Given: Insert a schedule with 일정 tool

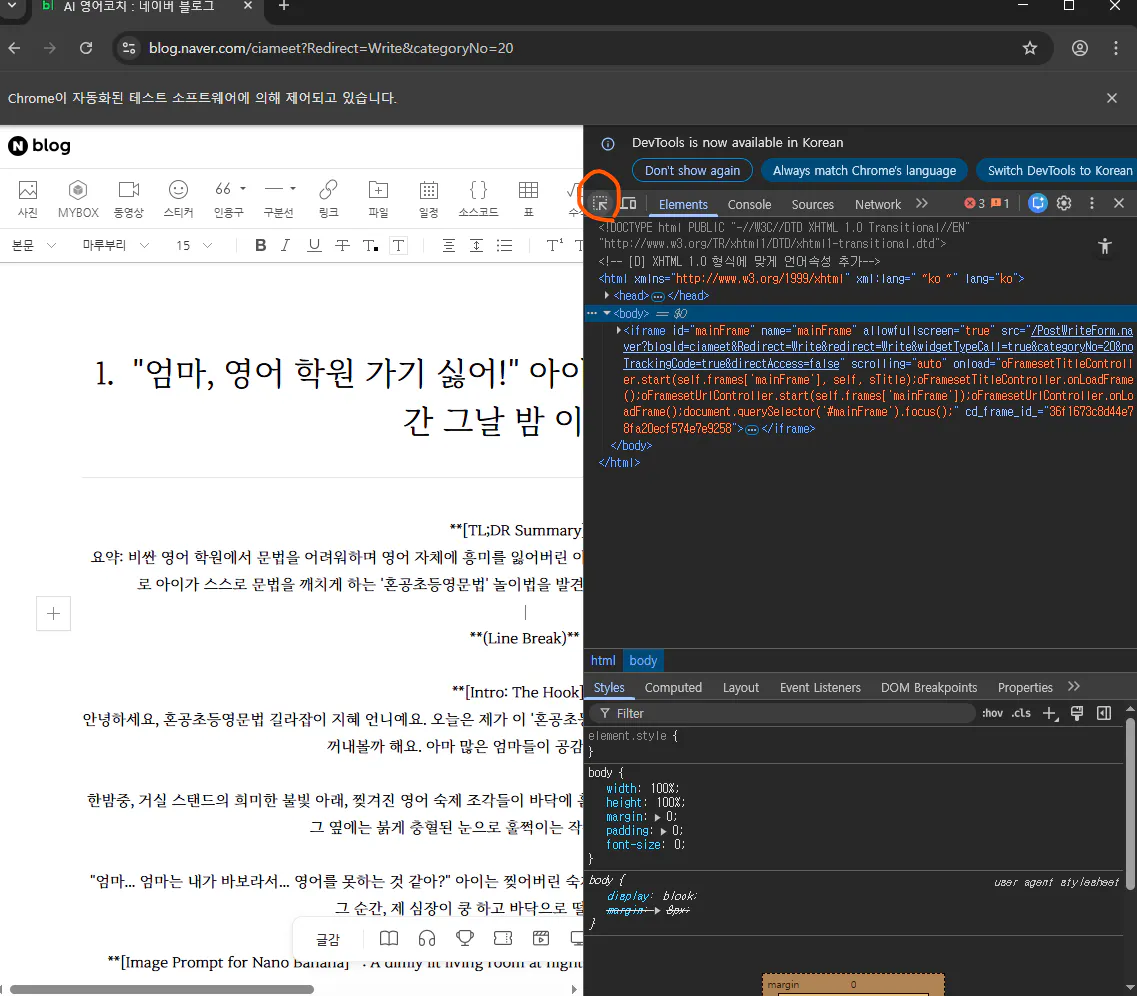Looking at the screenshot, I should point(429,198).
